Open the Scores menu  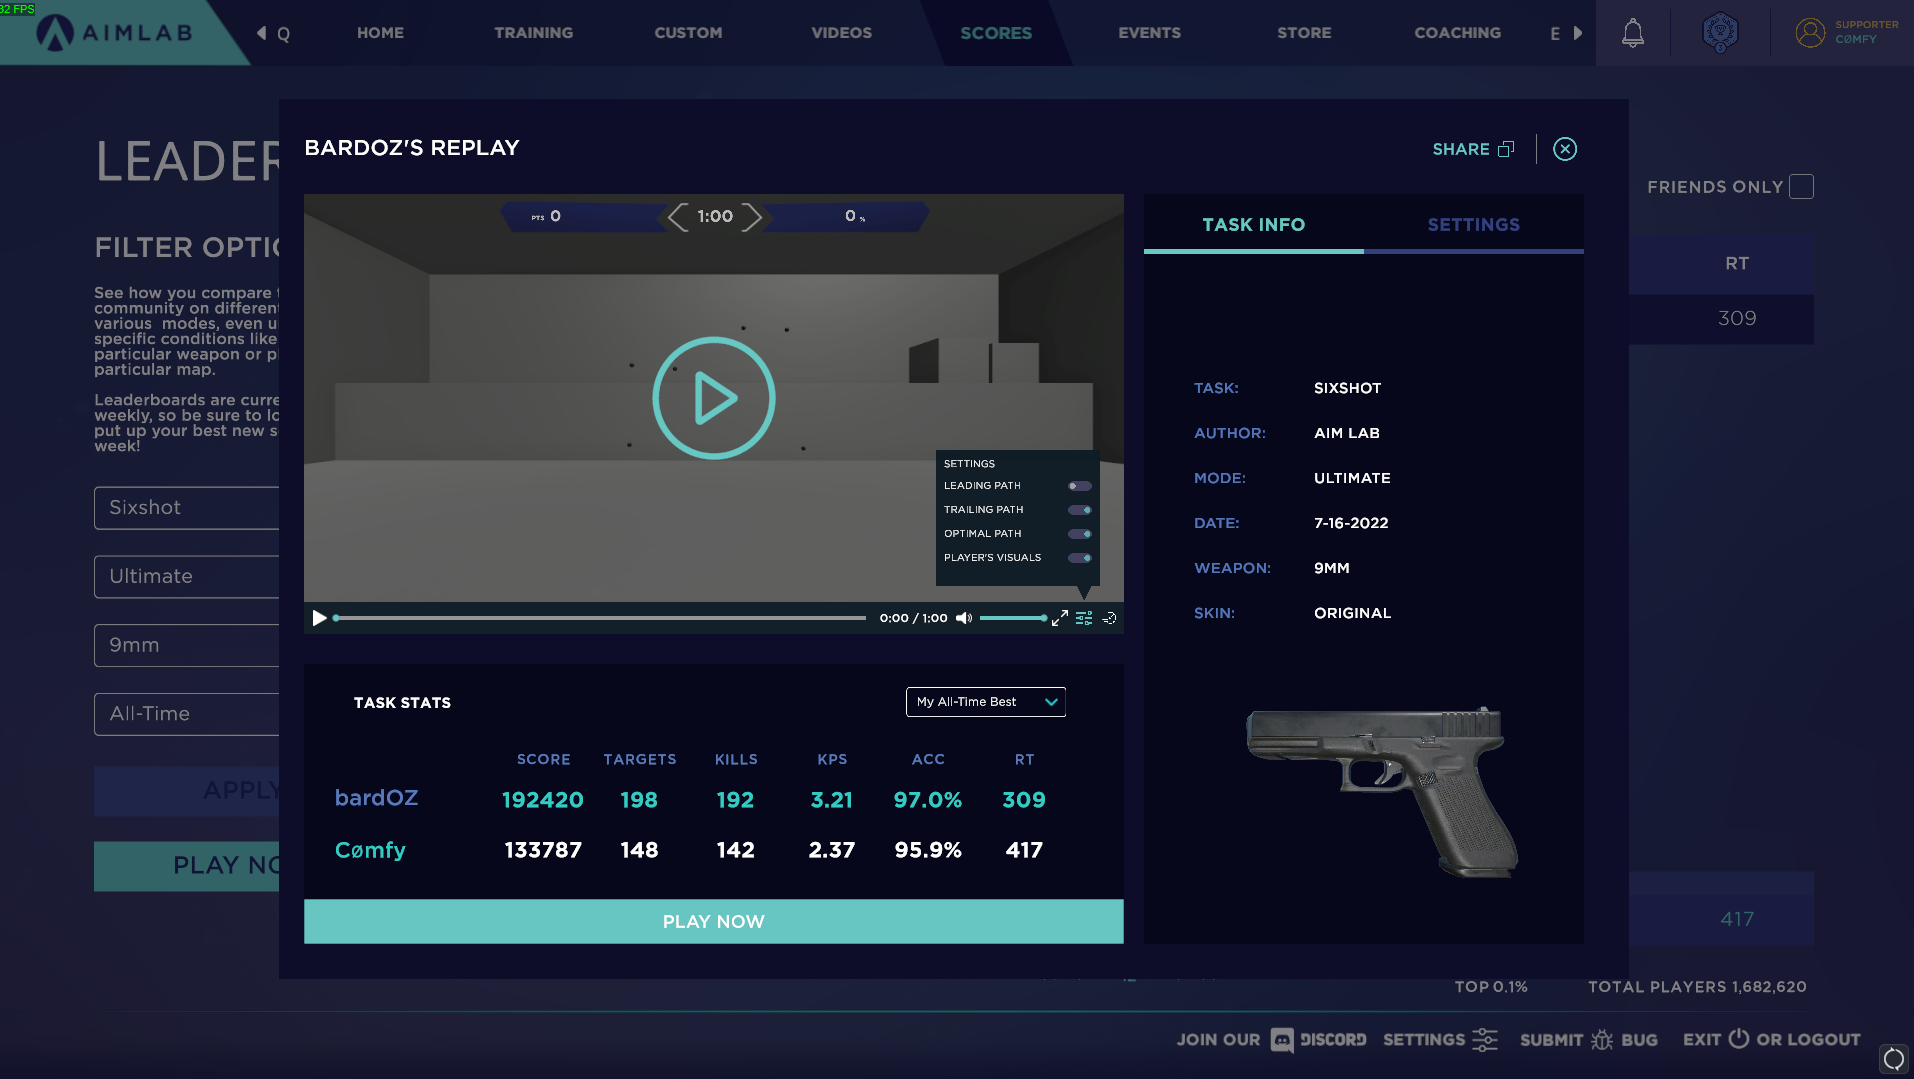click(996, 33)
